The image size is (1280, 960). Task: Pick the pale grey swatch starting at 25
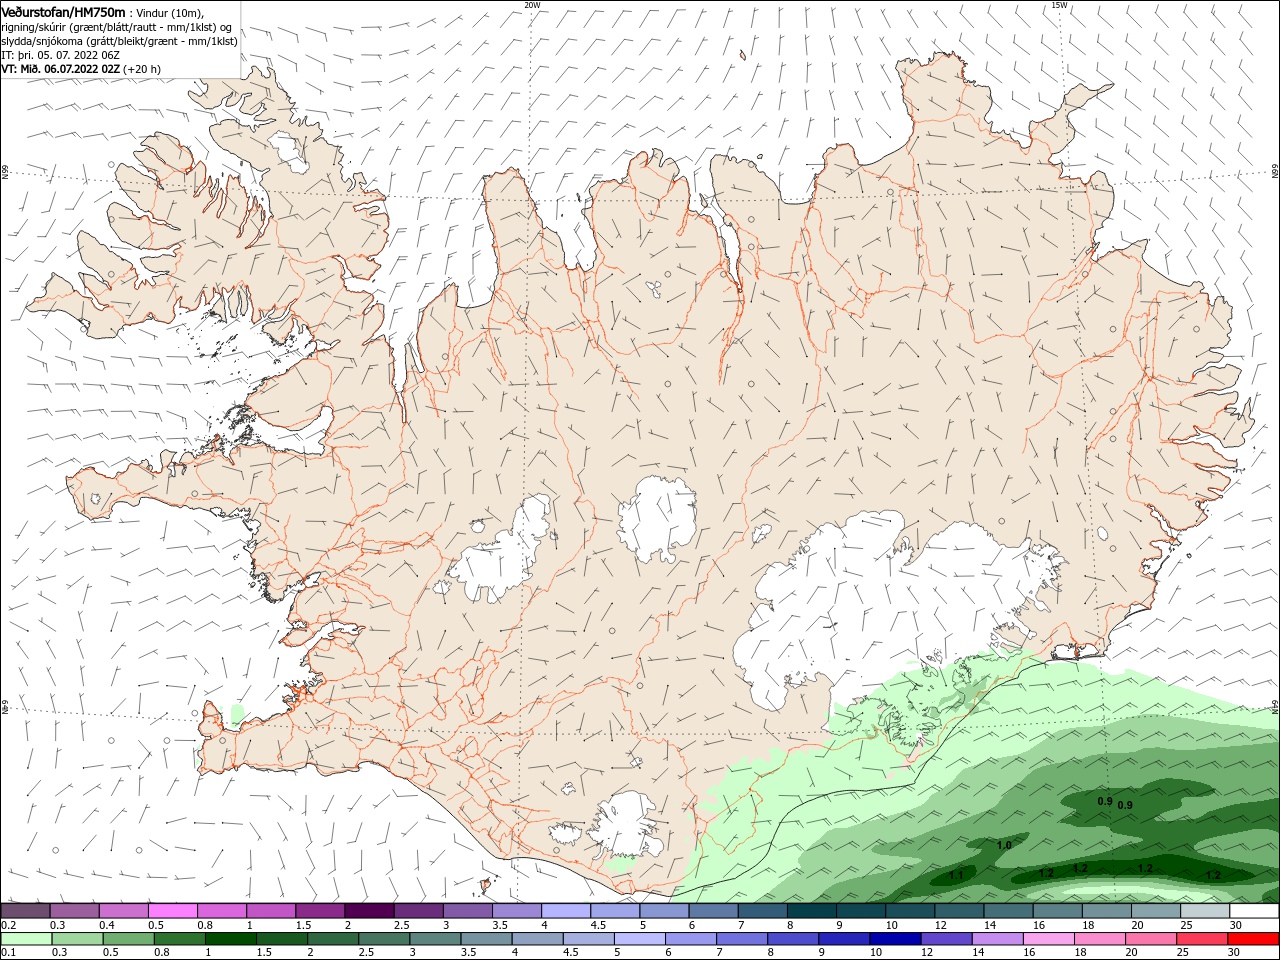1204,910
